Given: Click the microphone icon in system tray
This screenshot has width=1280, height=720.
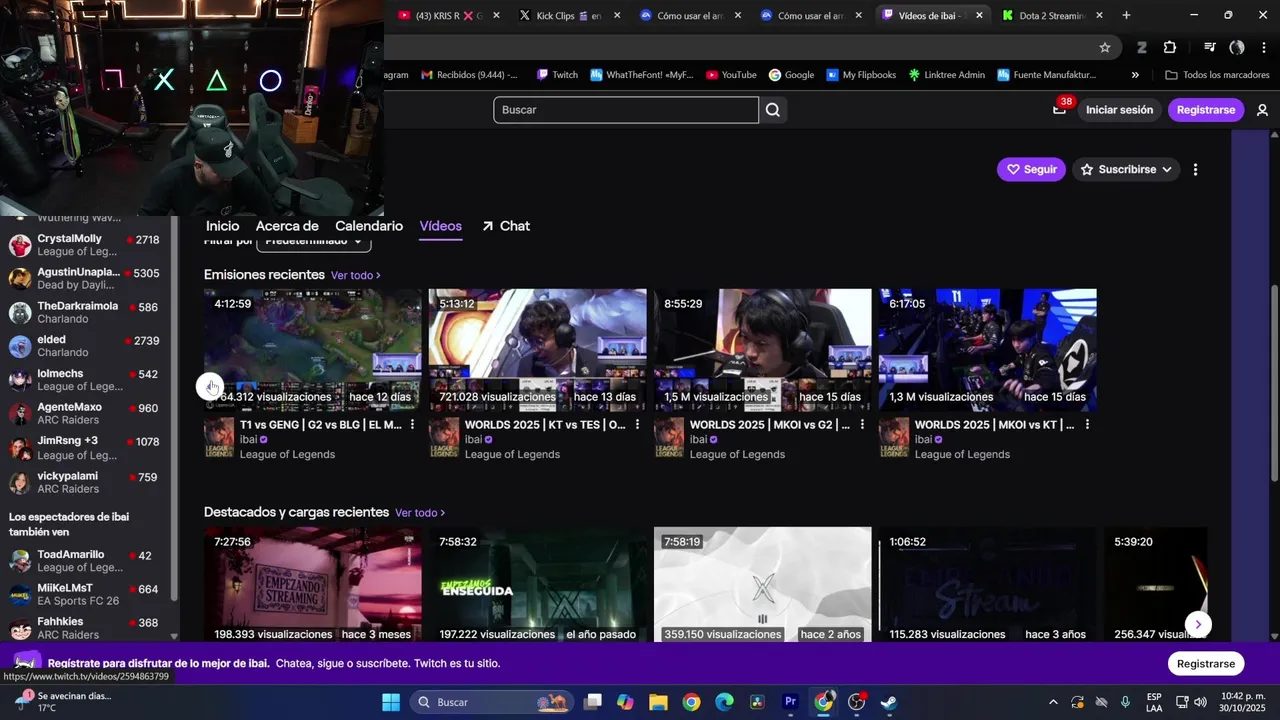Looking at the screenshot, I should pos(1125,702).
